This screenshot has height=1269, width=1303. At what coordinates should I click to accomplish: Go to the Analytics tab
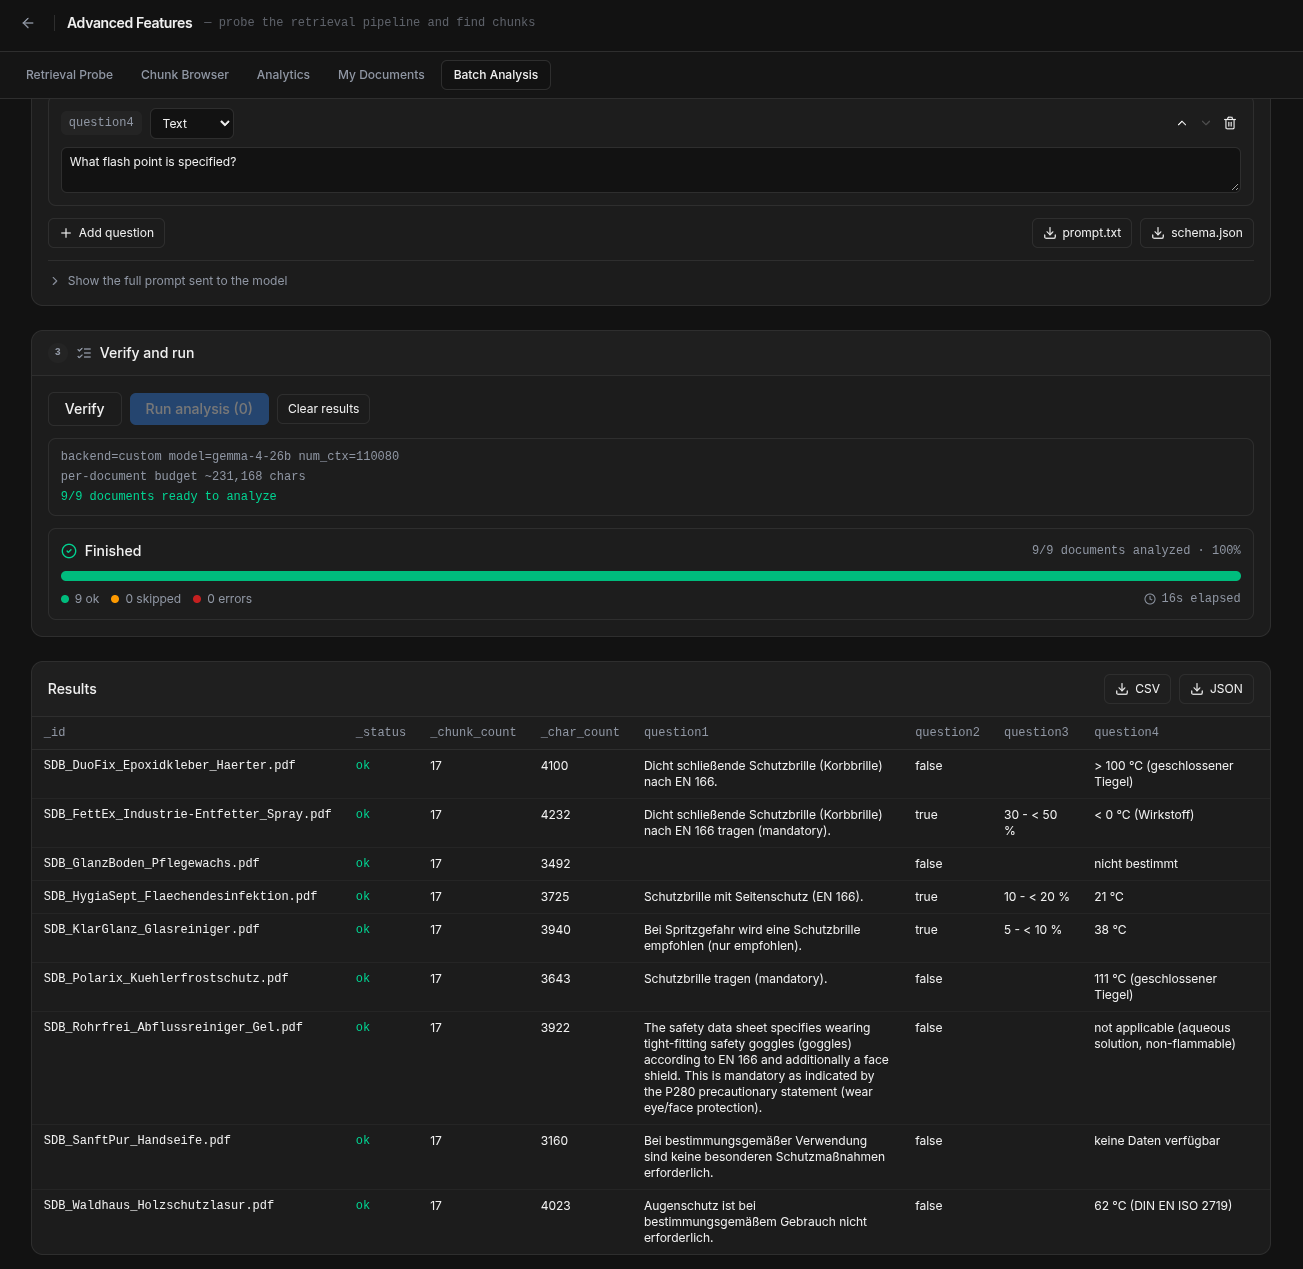(283, 75)
